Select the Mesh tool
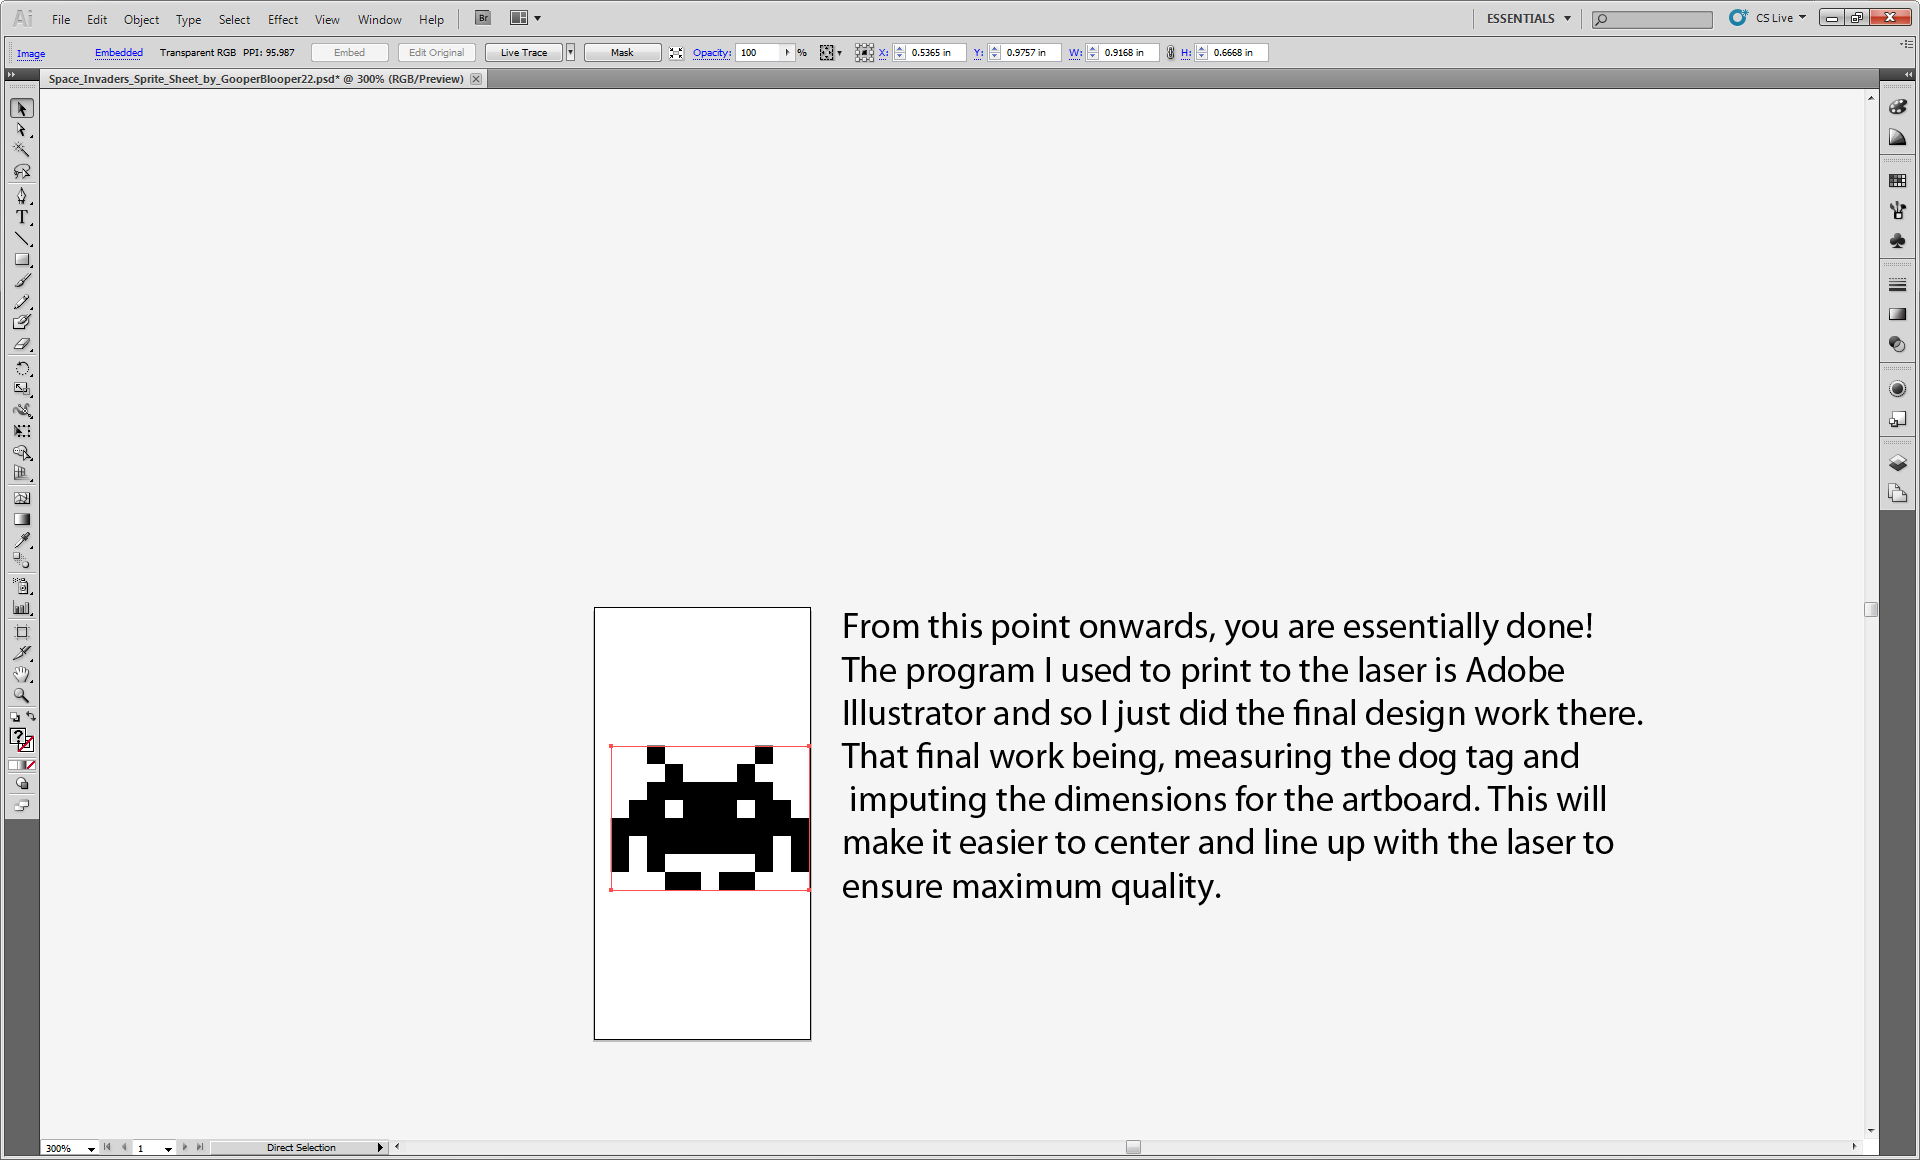 22,498
